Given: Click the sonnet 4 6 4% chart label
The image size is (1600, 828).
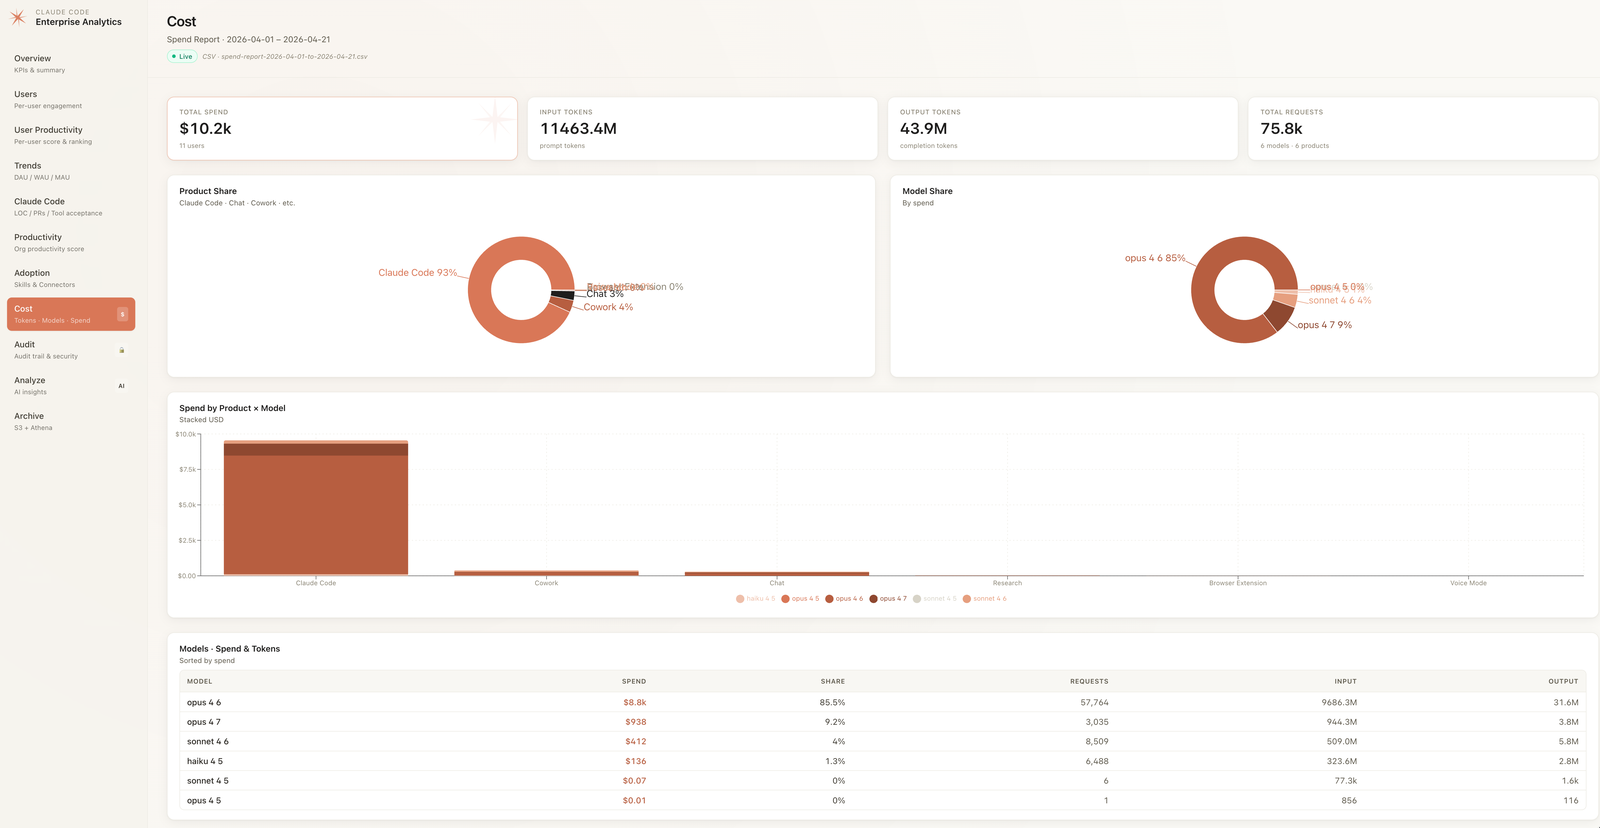Looking at the screenshot, I should coord(1340,300).
